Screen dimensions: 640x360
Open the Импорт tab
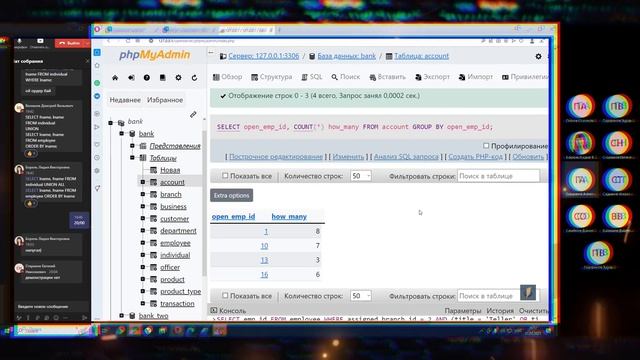pyautogui.click(x=476, y=77)
